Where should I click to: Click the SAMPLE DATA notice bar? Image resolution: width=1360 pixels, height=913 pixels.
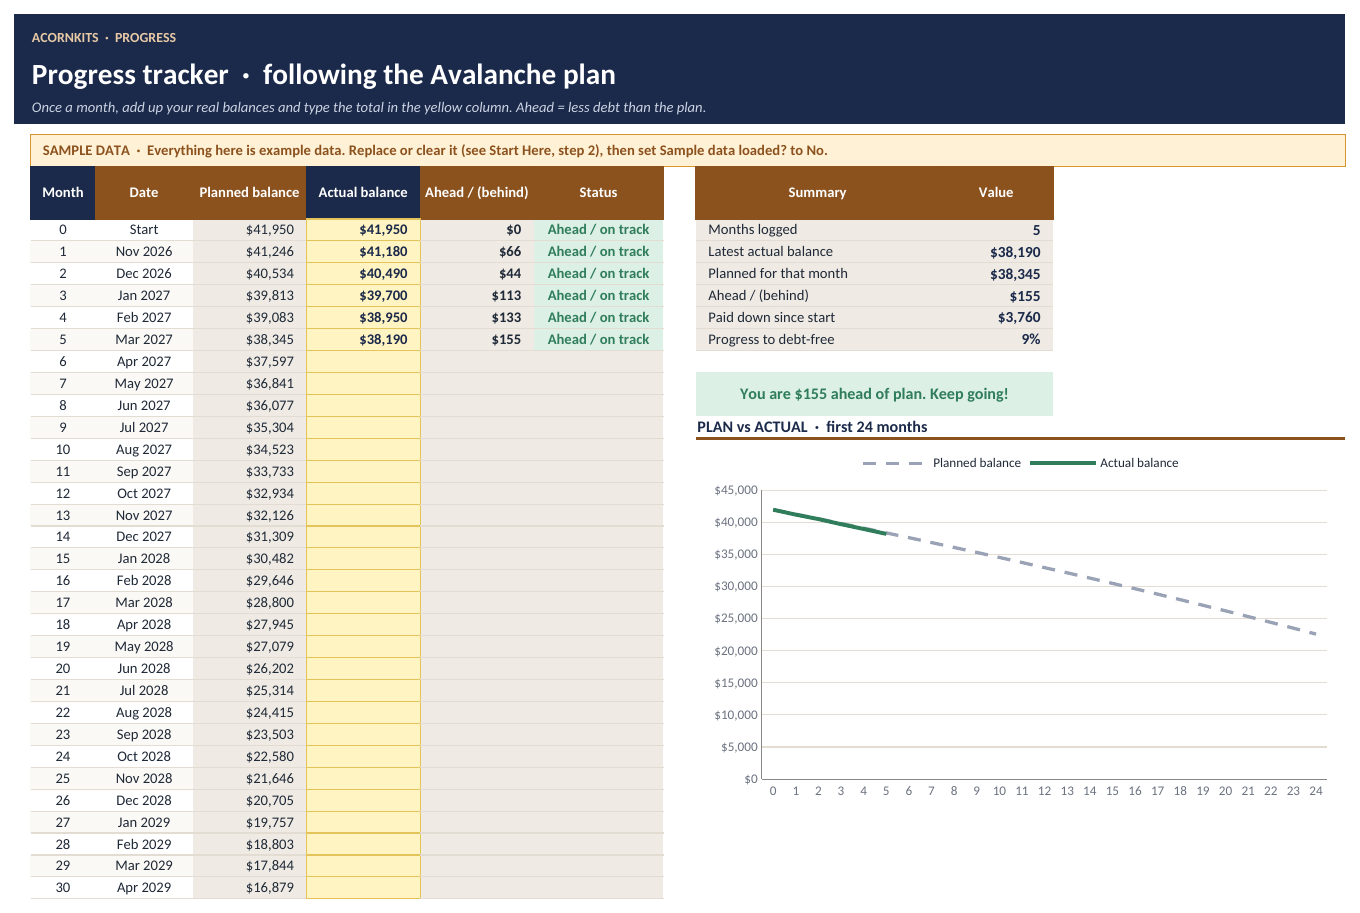point(687,150)
